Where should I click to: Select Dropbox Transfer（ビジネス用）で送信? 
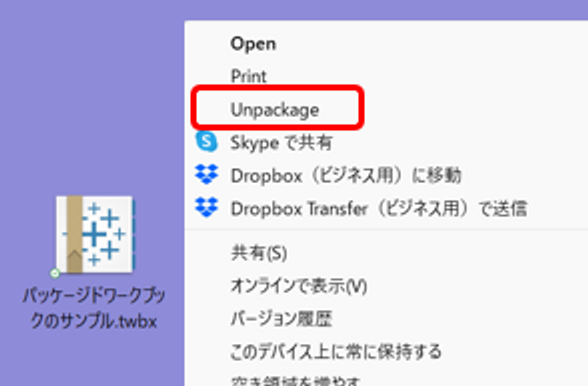[x=379, y=209]
